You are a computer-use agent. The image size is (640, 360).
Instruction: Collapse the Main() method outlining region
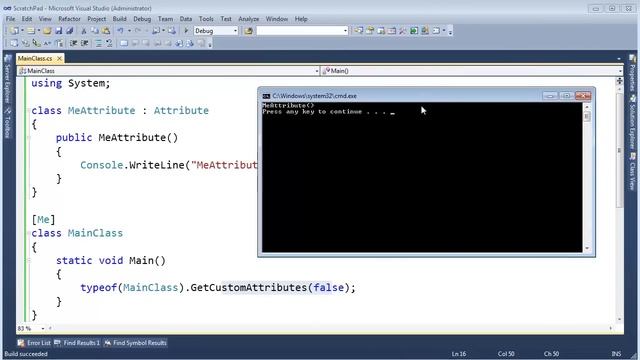tap(29, 260)
